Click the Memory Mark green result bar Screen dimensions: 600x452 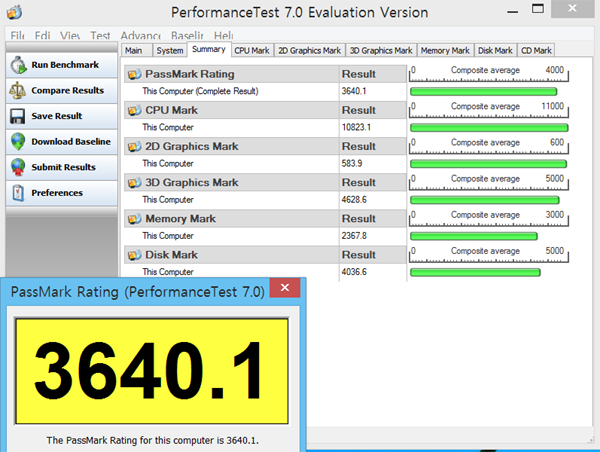coord(474,237)
